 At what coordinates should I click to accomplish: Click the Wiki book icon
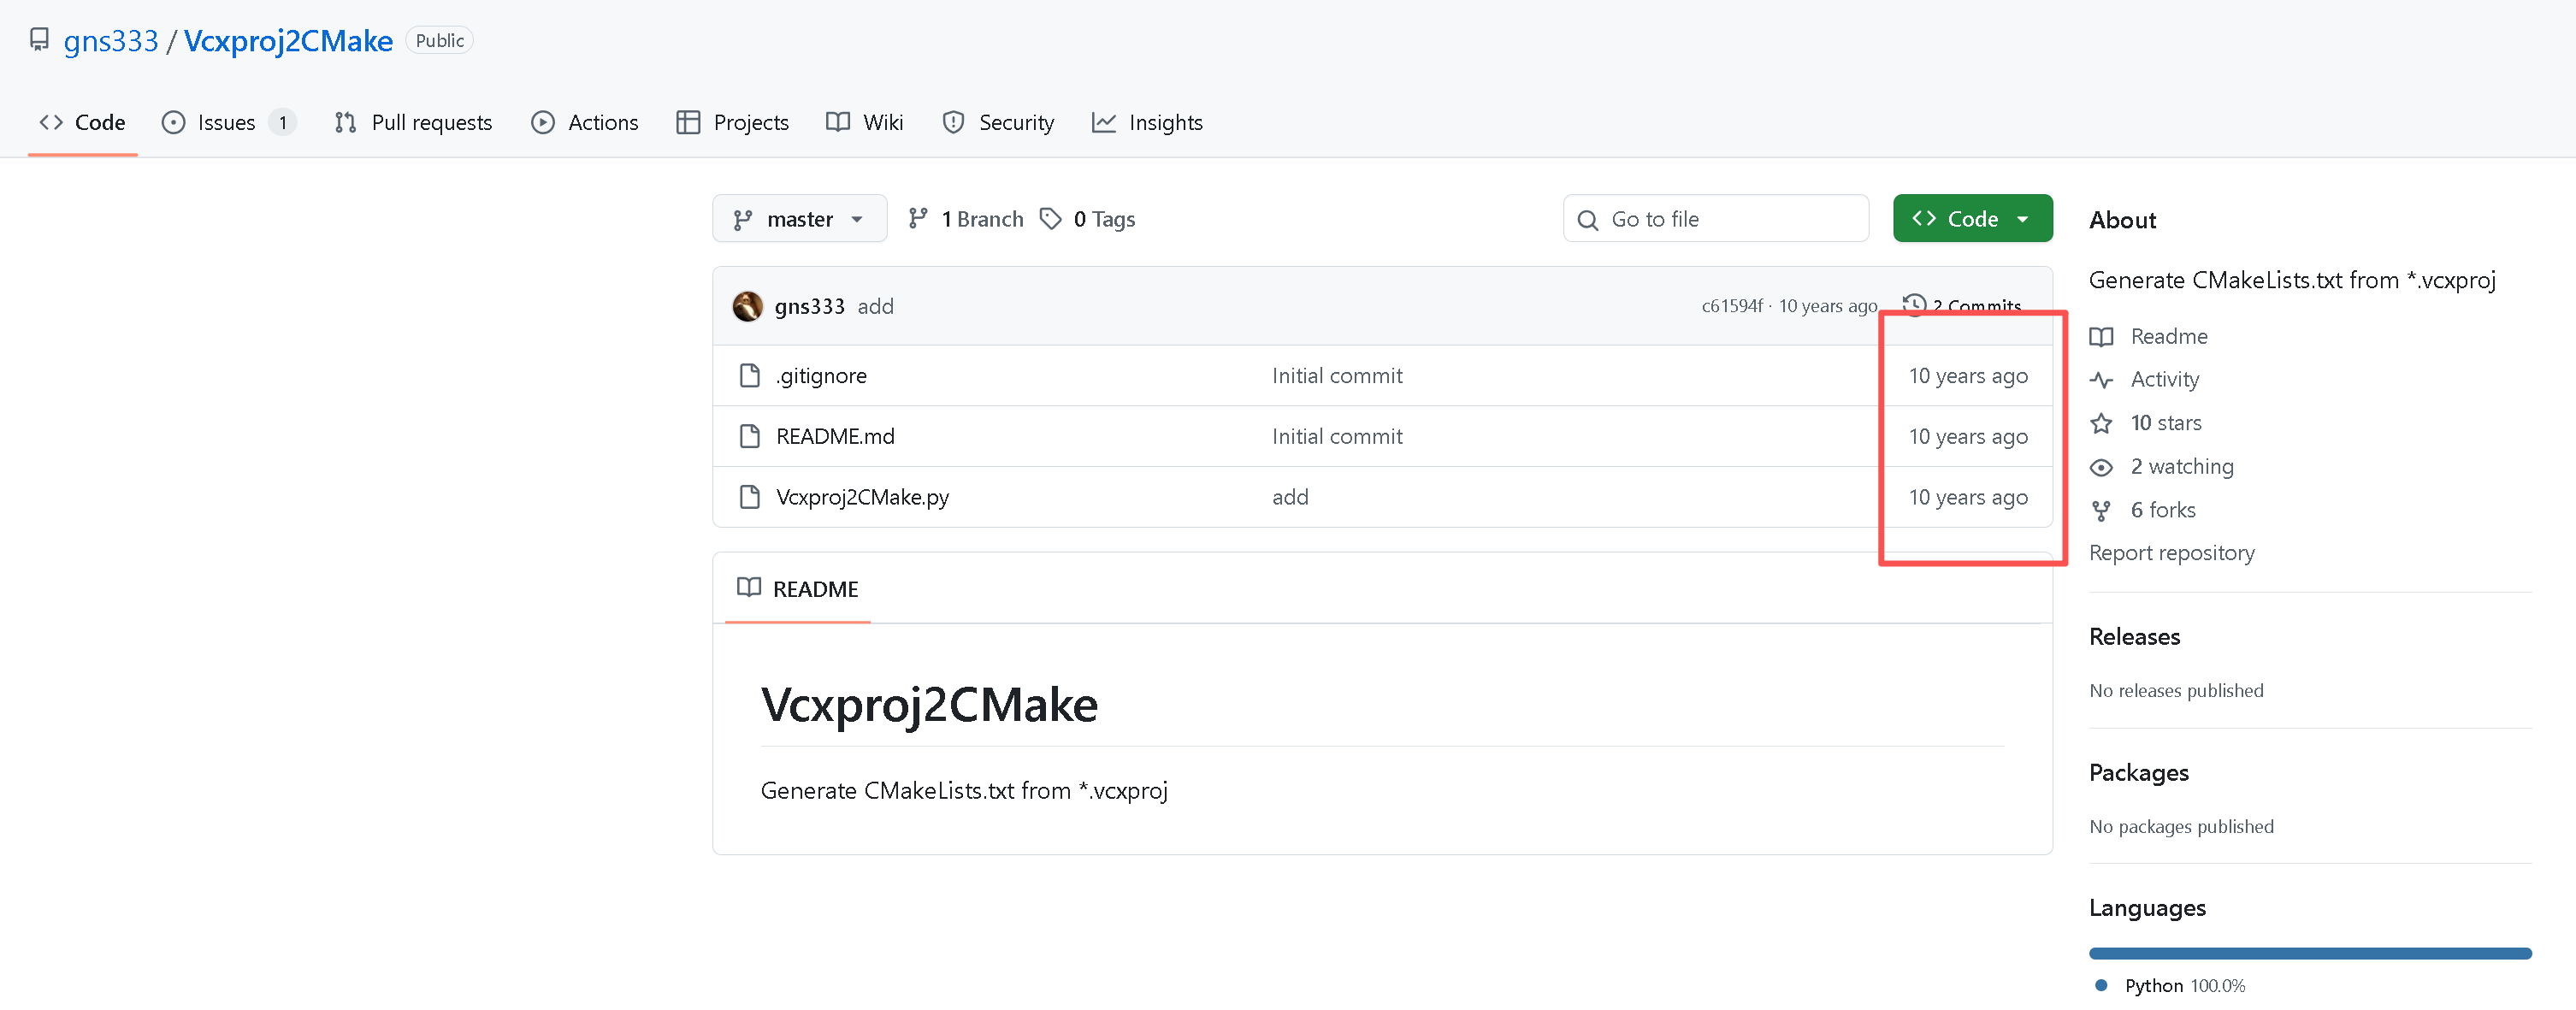838,122
